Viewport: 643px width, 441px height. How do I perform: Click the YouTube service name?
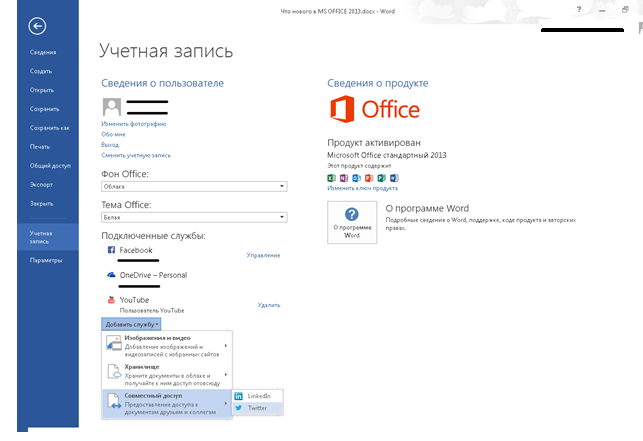tap(134, 300)
